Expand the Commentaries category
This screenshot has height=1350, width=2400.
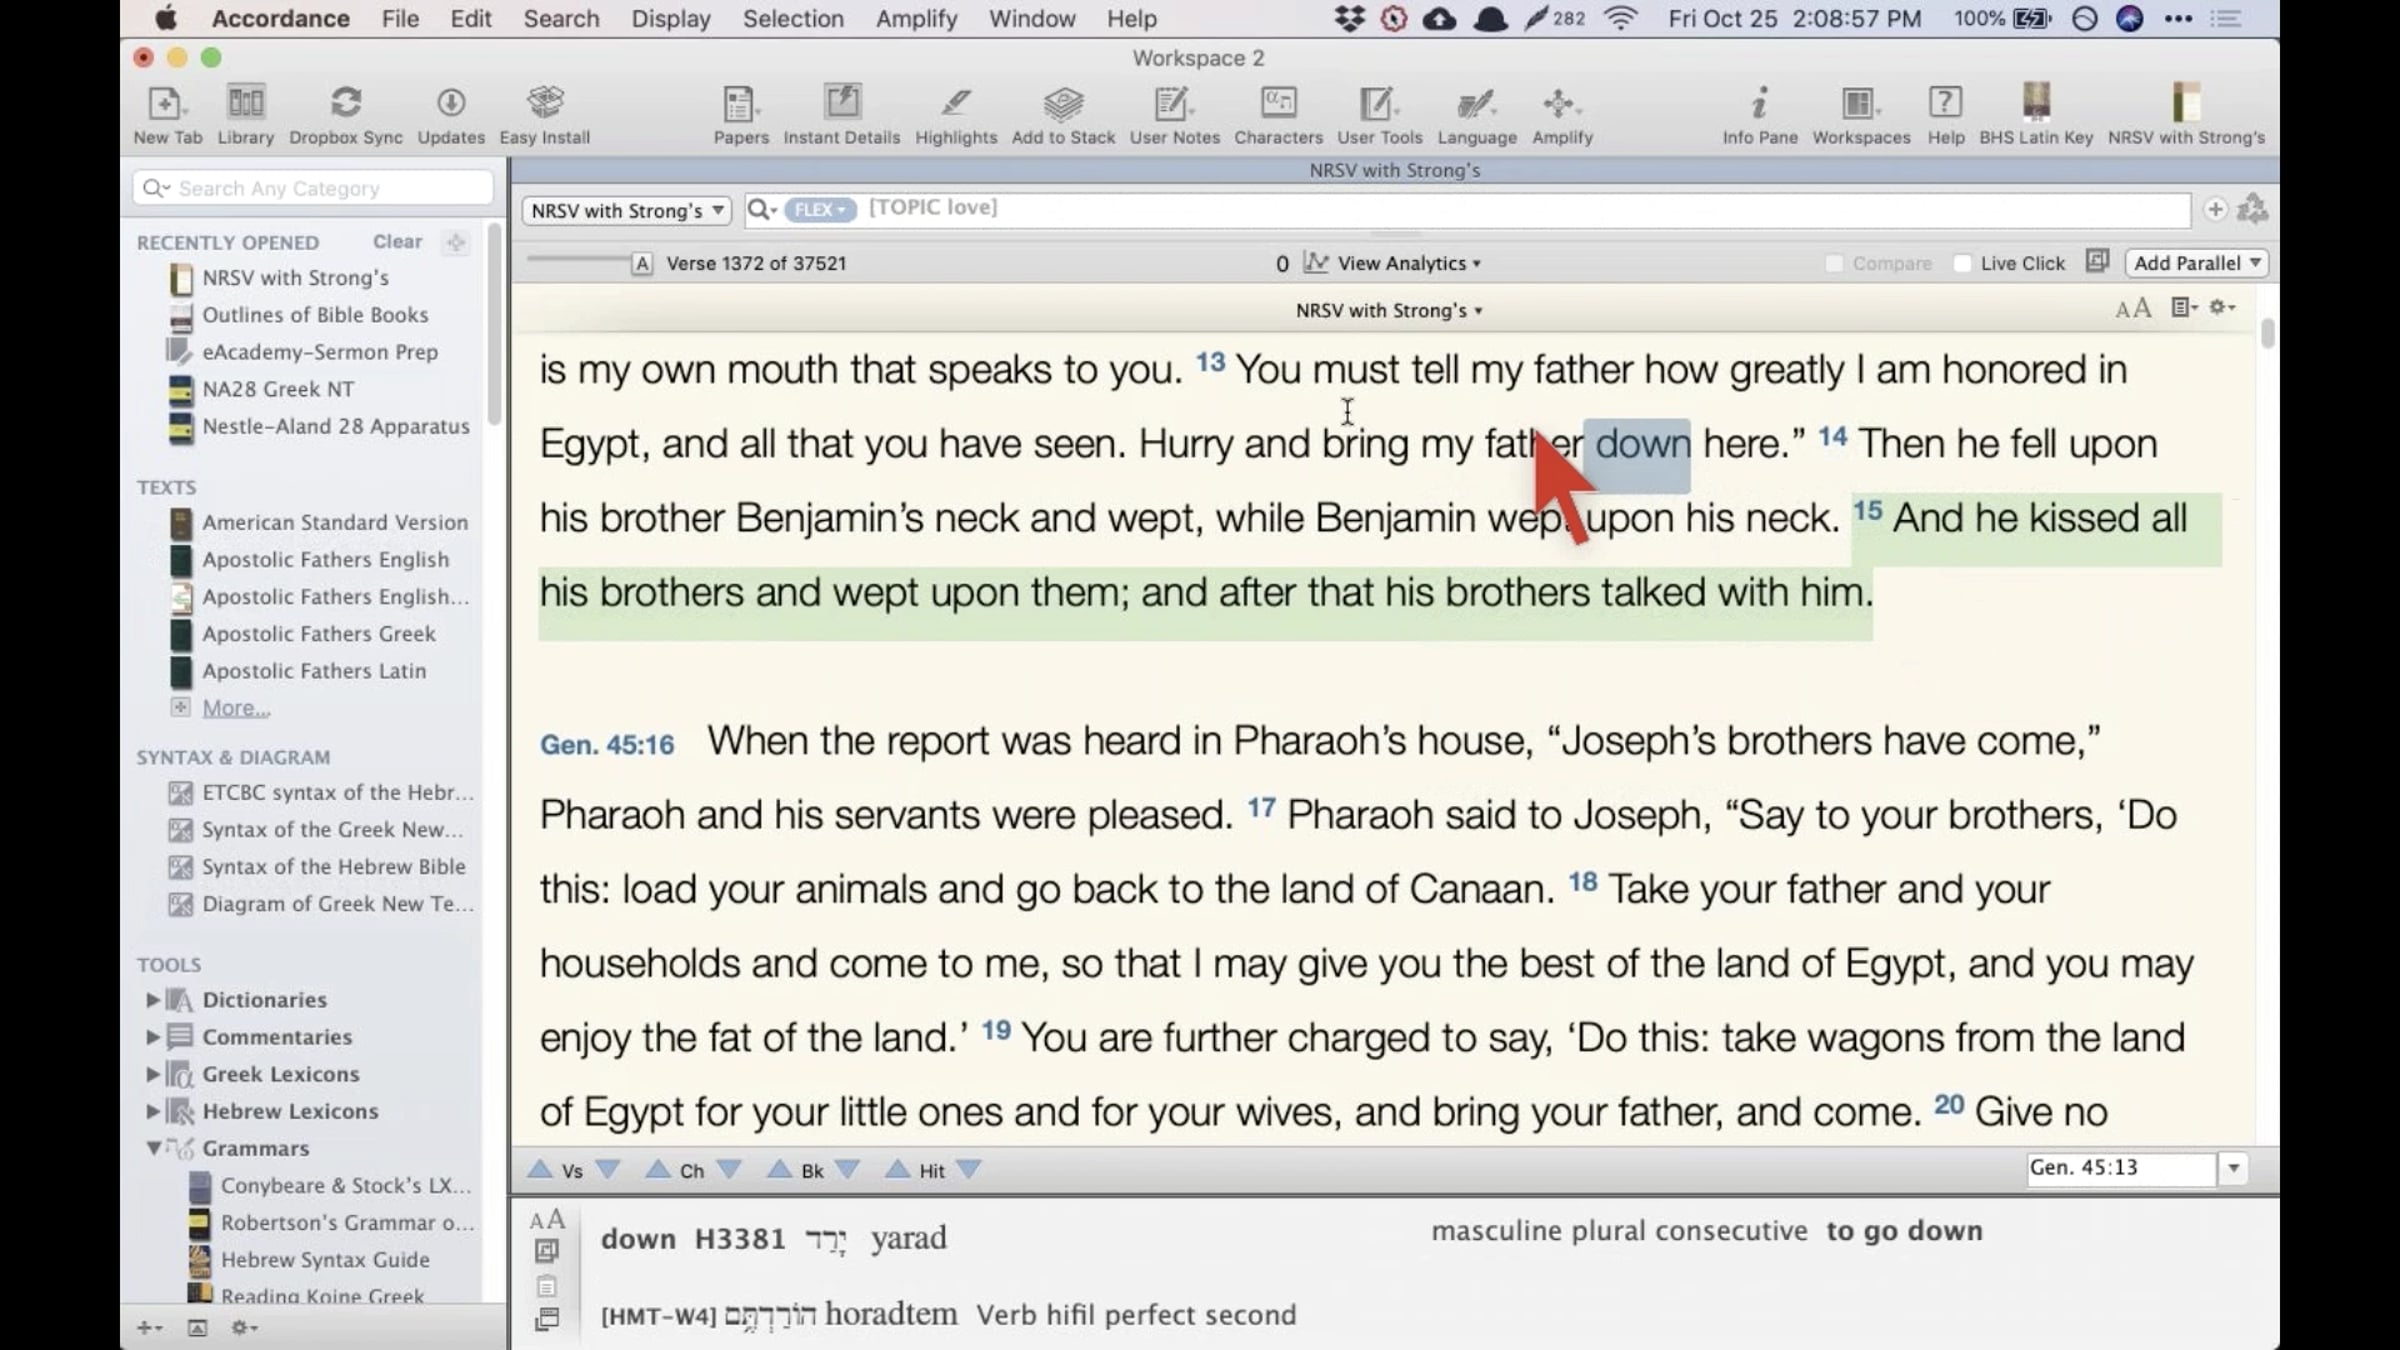point(153,1037)
